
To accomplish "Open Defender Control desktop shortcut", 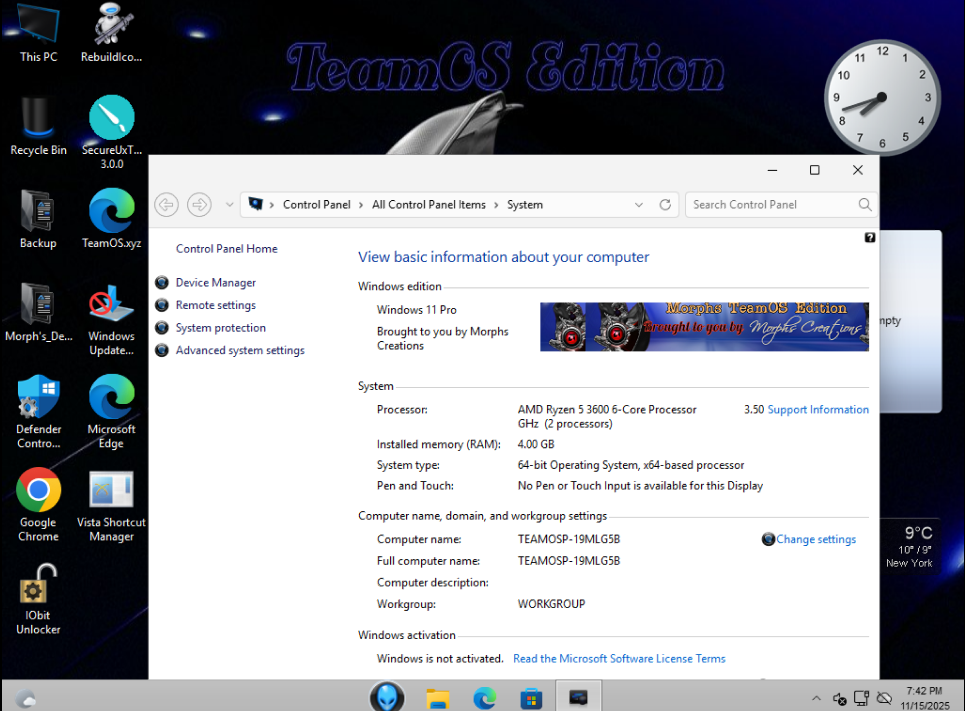I will click(38, 398).
